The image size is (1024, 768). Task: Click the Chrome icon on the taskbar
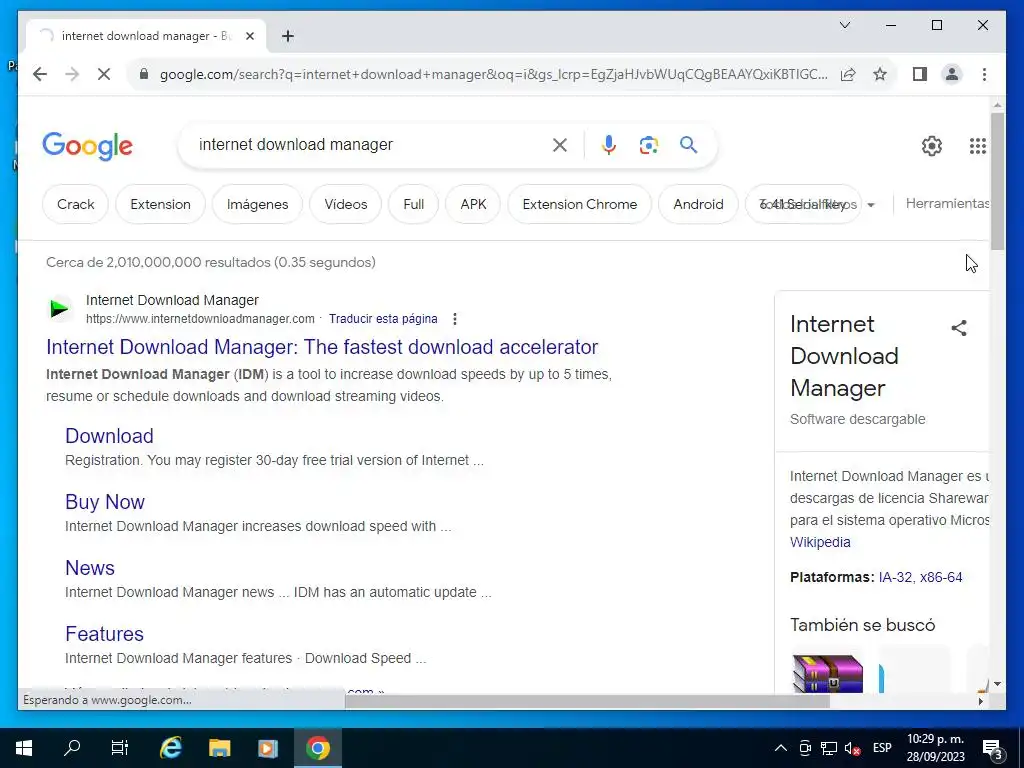pos(317,748)
